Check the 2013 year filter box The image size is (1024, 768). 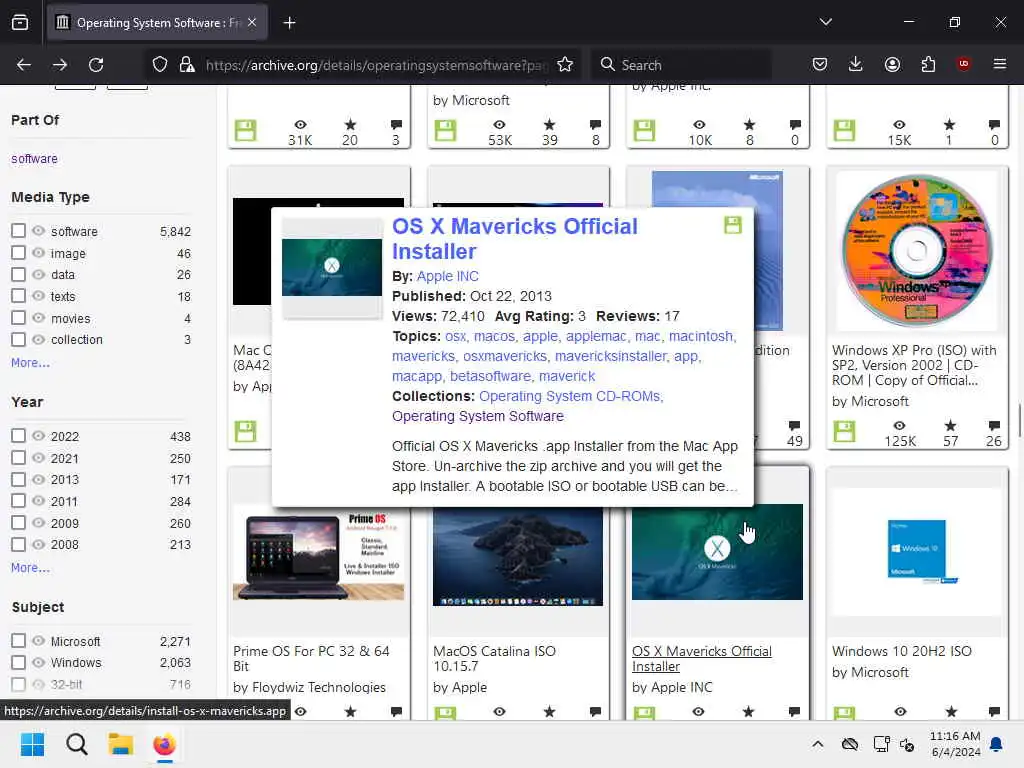click(18, 479)
